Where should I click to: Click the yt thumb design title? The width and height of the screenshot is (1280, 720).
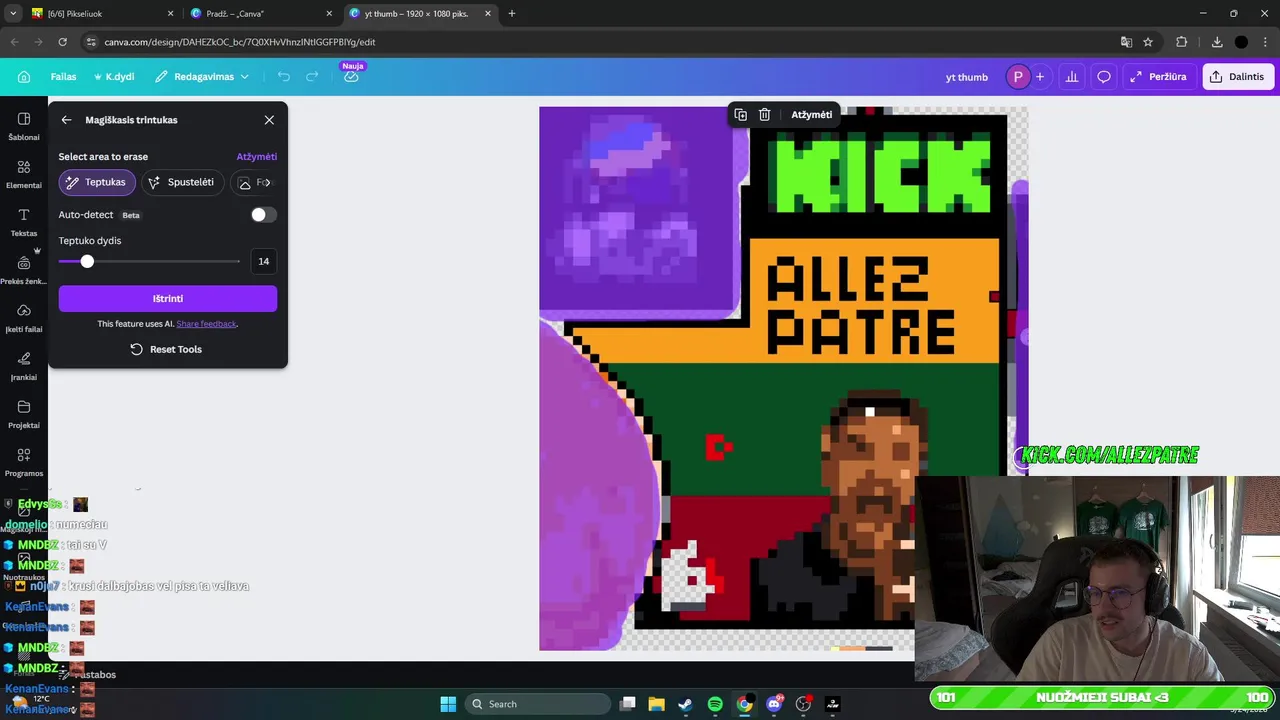[x=966, y=77]
